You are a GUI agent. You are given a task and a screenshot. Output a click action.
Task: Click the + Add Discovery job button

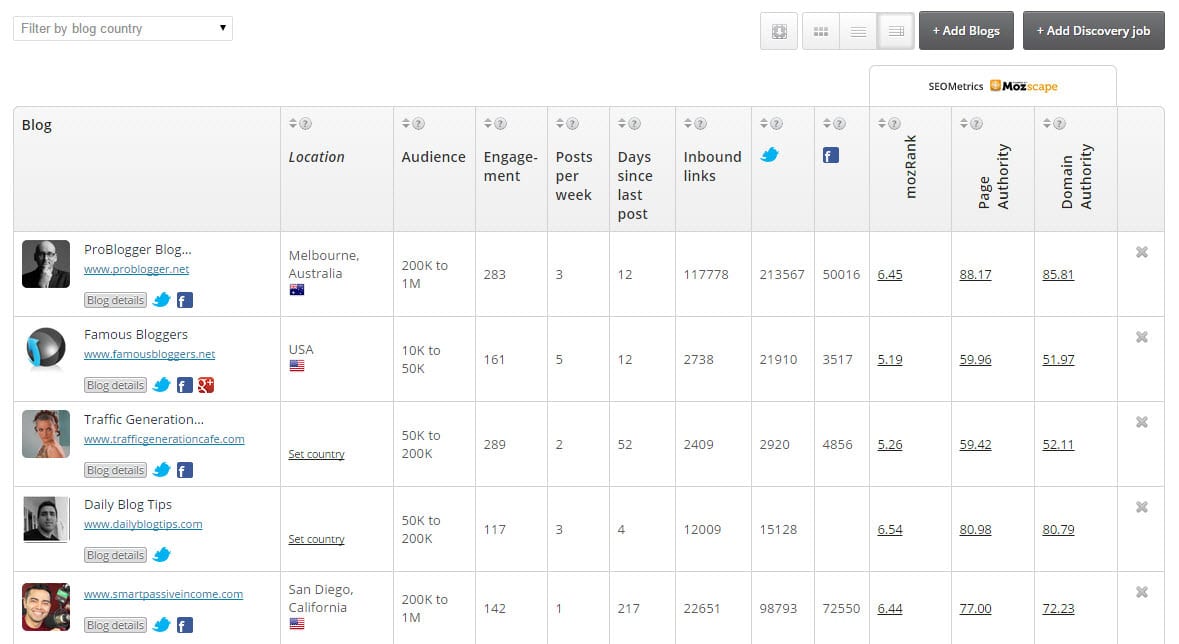1093,31
